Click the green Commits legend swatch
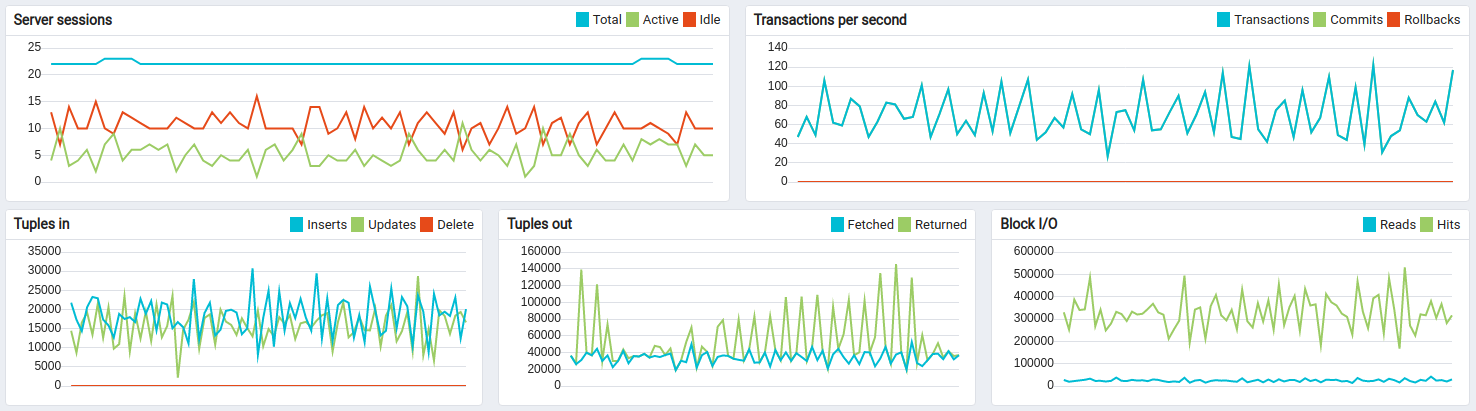Viewport: 1476px width, 411px height. pyautogui.click(x=1320, y=20)
